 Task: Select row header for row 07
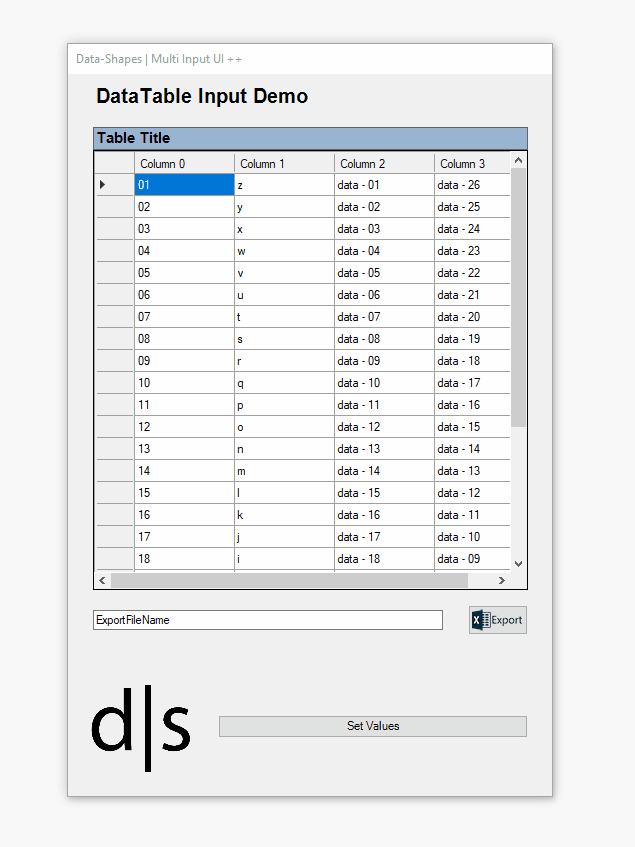point(114,317)
